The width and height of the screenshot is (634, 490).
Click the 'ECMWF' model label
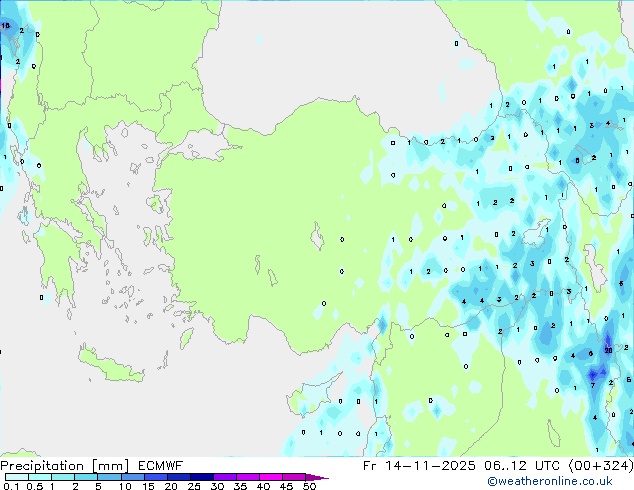click(x=161, y=466)
